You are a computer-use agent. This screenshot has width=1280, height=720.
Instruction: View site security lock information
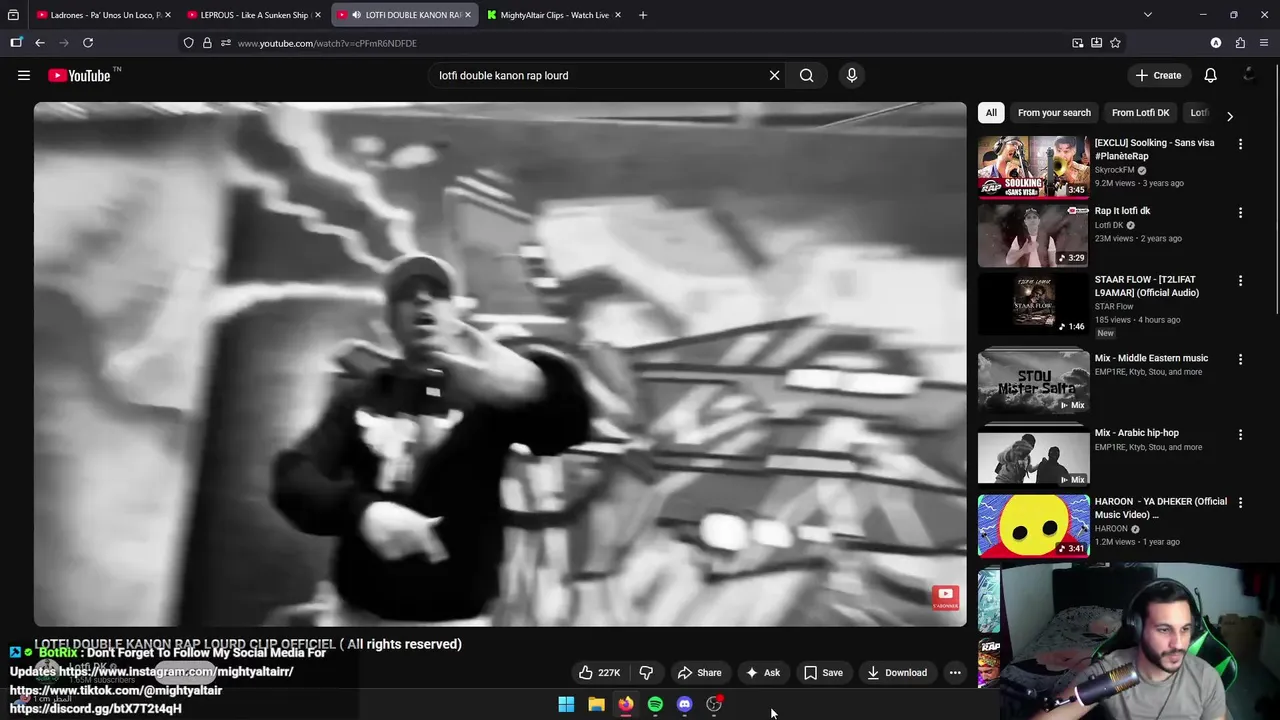[207, 43]
